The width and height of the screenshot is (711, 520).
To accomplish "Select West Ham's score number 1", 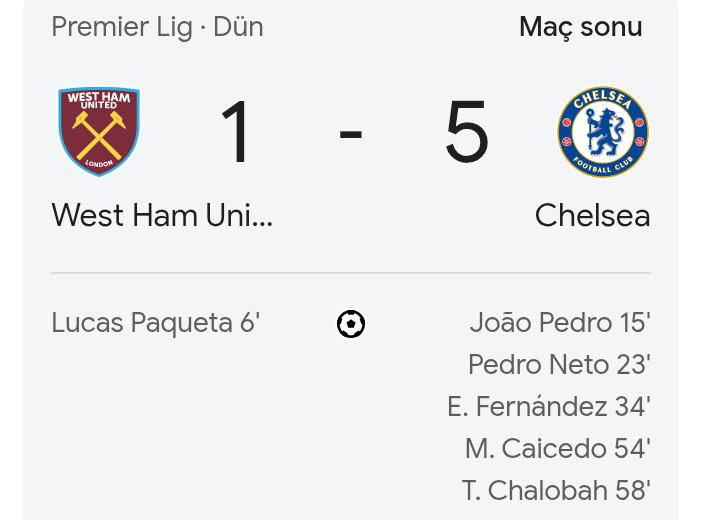I will click(236, 131).
